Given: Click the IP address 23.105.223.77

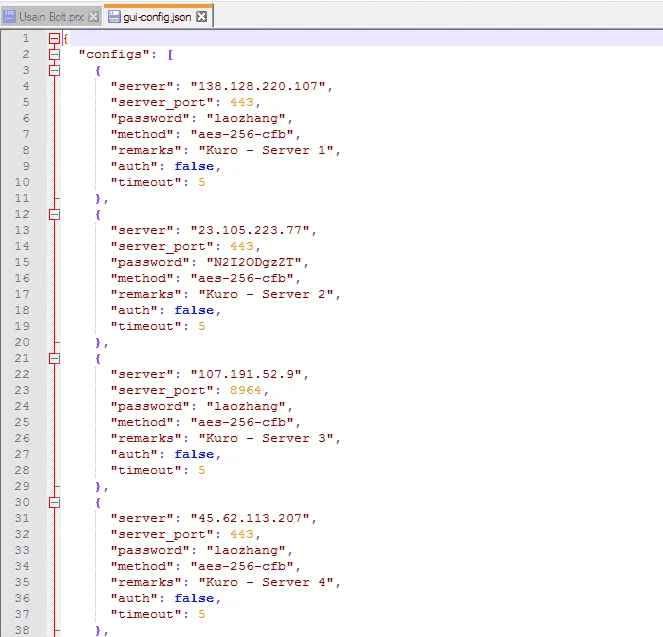Looking at the screenshot, I should coord(250,230).
